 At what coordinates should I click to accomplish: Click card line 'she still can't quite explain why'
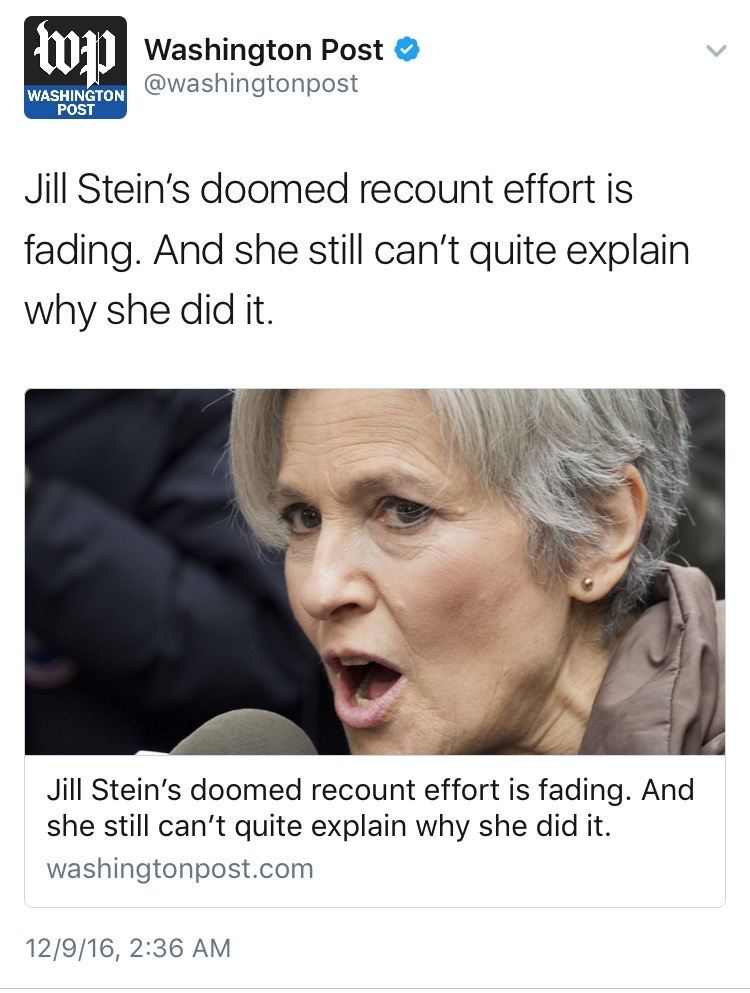257,826
